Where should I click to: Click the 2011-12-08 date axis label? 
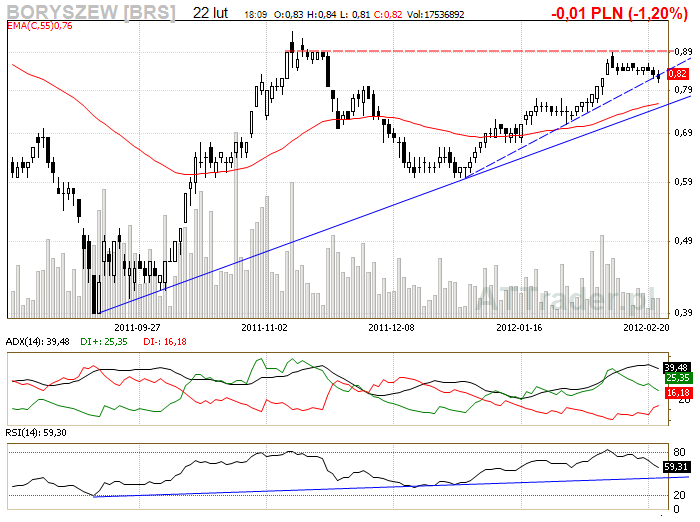392,328
